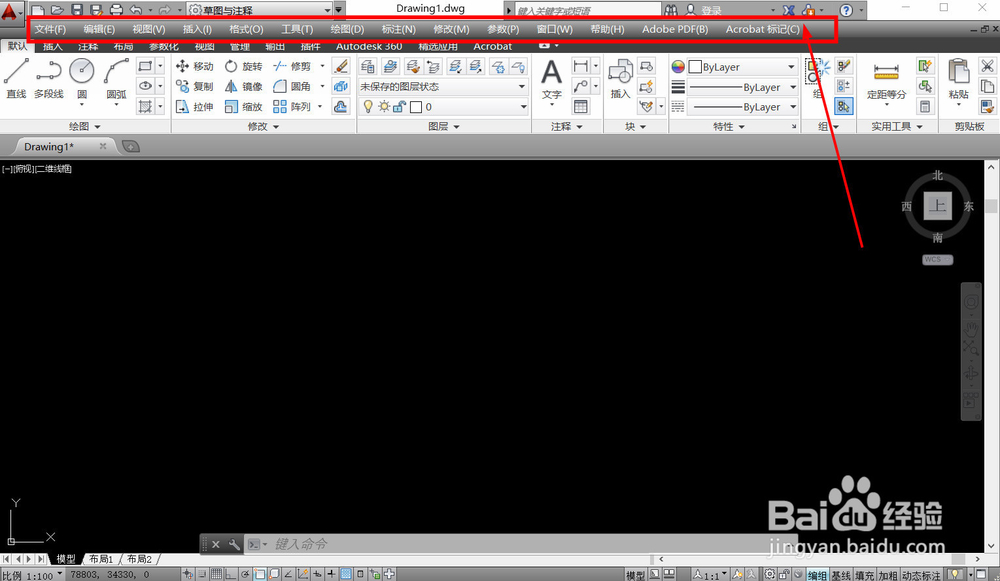Image resolution: width=1000 pixels, height=581 pixels.
Task: Close the Drawing1* file tab
Action: (x=102, y=146)
